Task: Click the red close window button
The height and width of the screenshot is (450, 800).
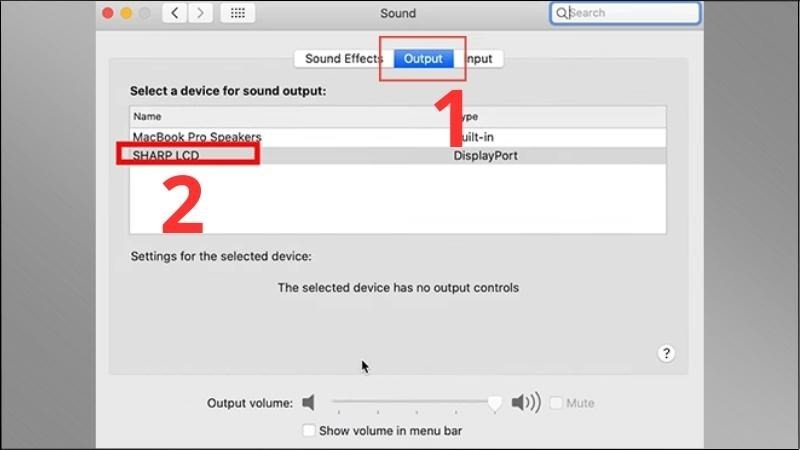Action: 108,13
